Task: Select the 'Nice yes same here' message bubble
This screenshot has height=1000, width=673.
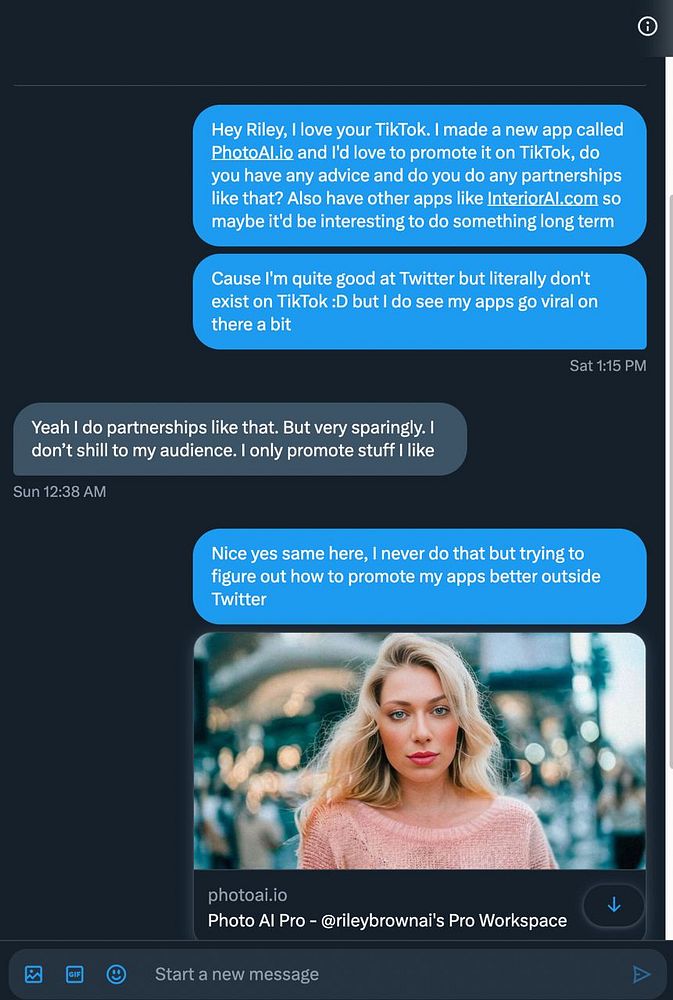Action: point(419,576)
